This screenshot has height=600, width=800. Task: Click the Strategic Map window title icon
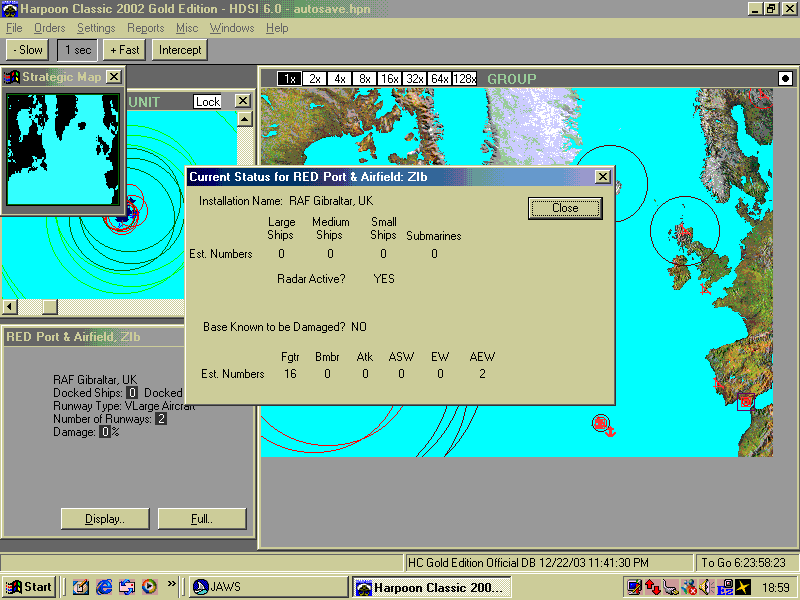[12, 77]
